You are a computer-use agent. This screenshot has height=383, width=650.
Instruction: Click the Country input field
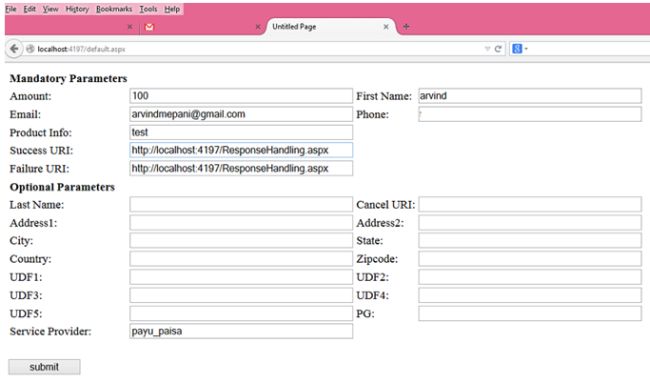[241, 259]
